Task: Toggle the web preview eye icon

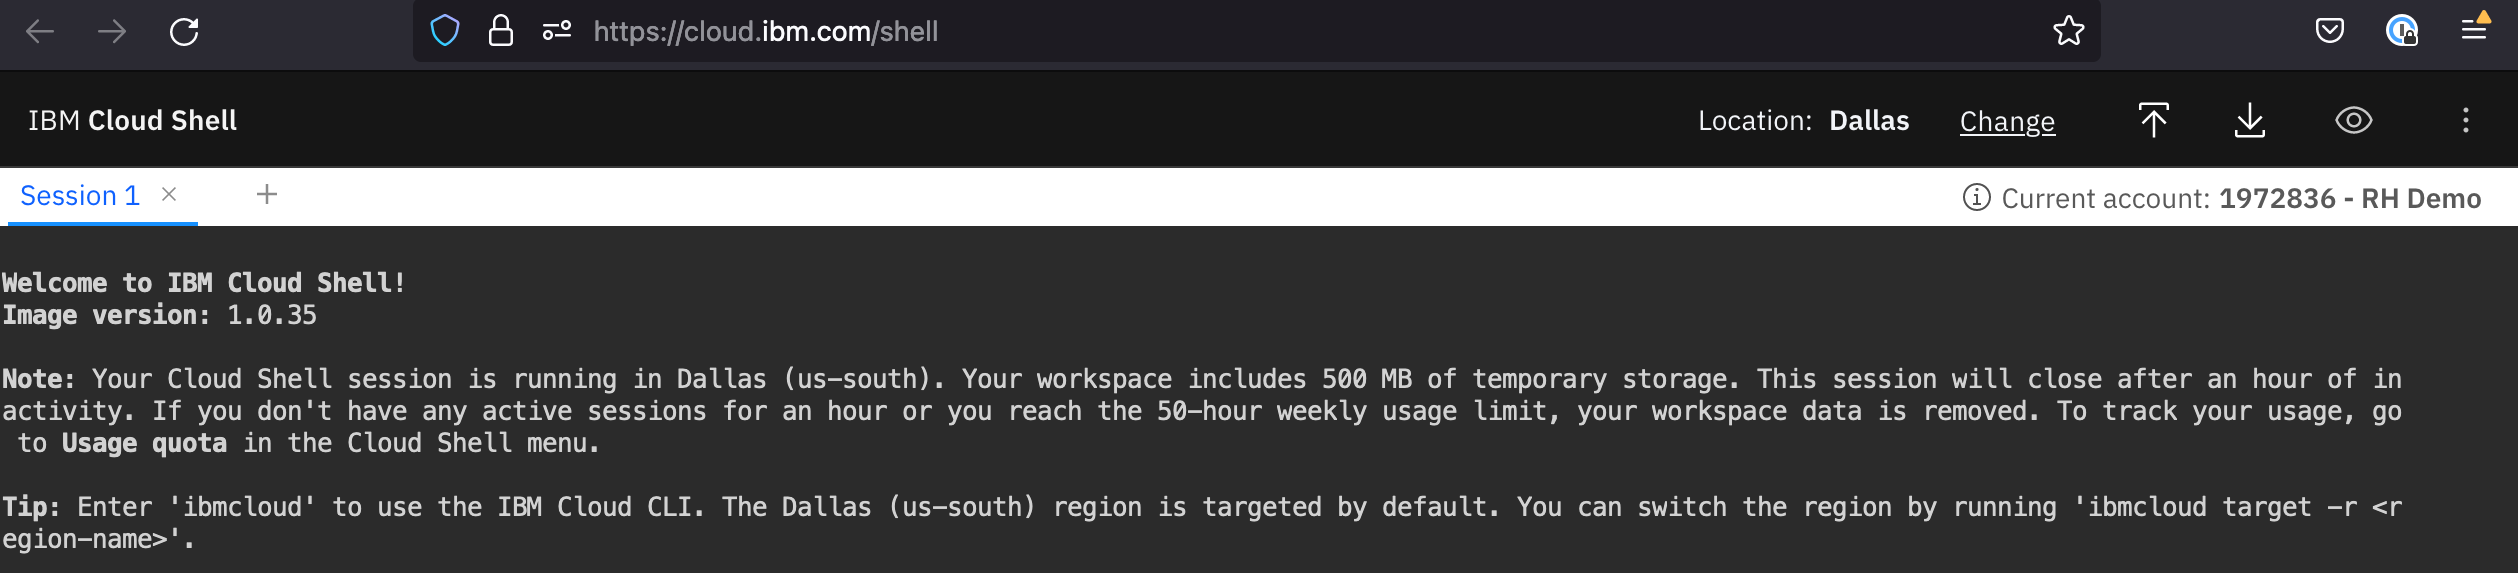Action: [2353, 120]
